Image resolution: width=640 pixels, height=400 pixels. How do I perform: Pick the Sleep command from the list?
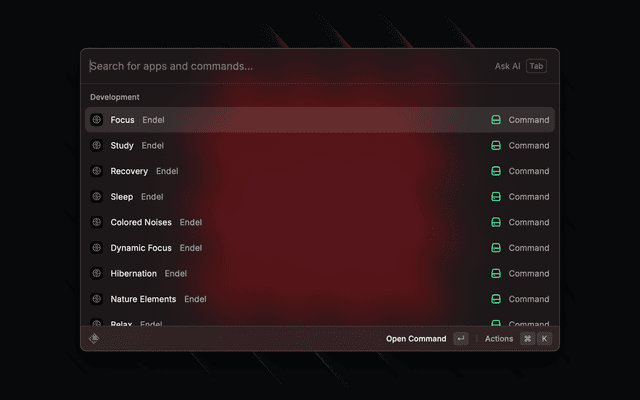coord(300,197)
